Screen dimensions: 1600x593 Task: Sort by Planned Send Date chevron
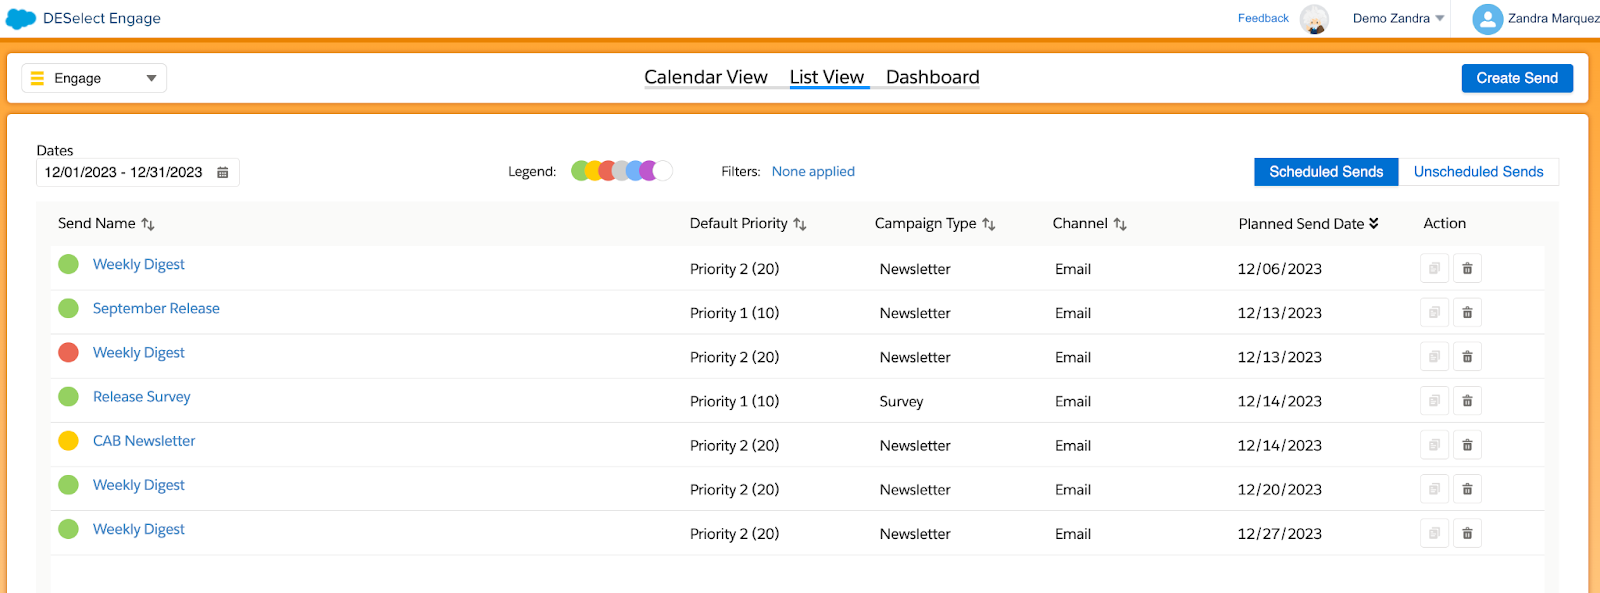pos(1374,223)
